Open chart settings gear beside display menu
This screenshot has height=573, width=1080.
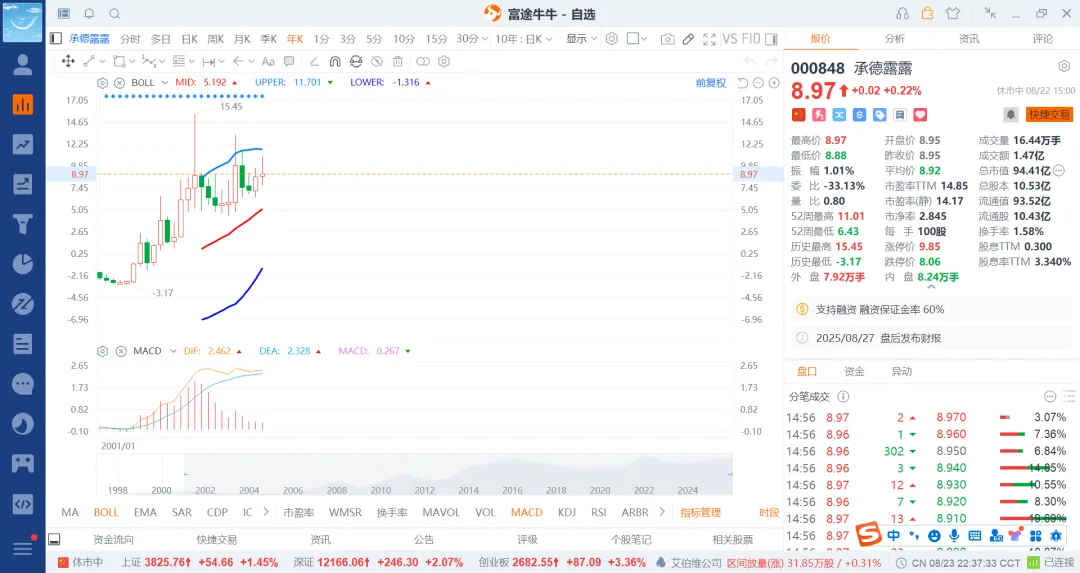(x=612, y=39)
